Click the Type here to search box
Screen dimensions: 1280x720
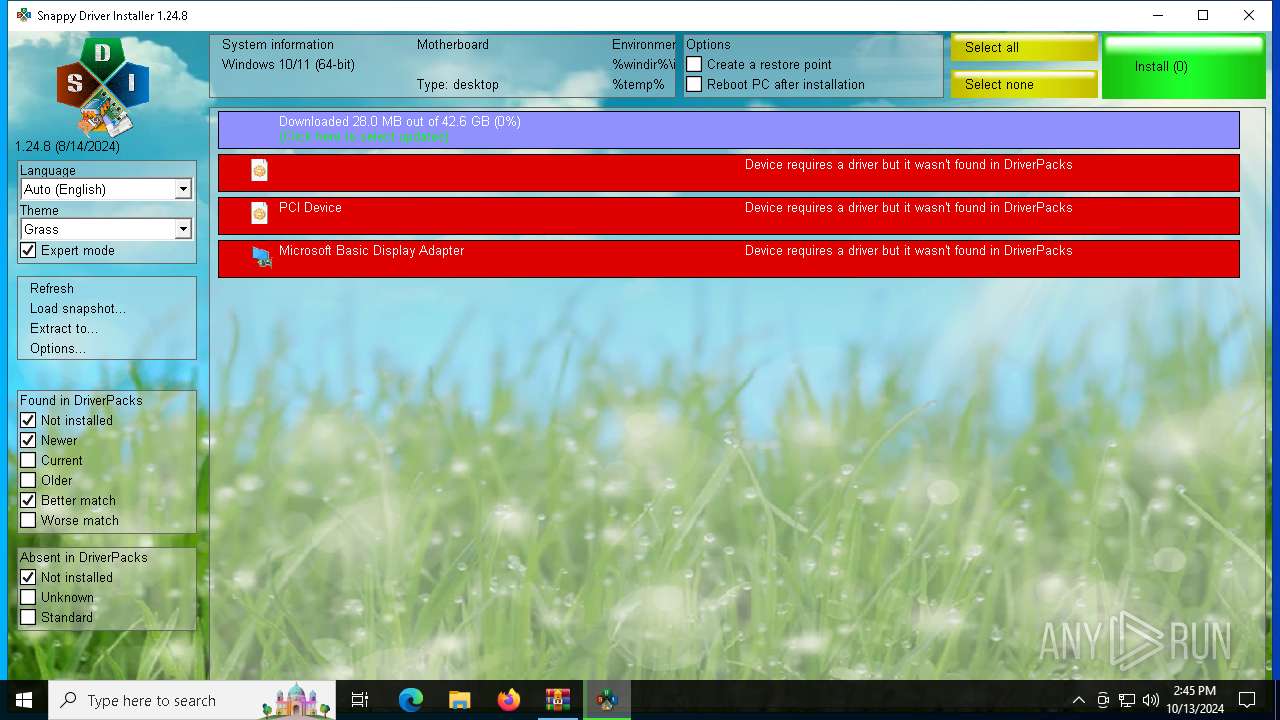coord(192,700)
